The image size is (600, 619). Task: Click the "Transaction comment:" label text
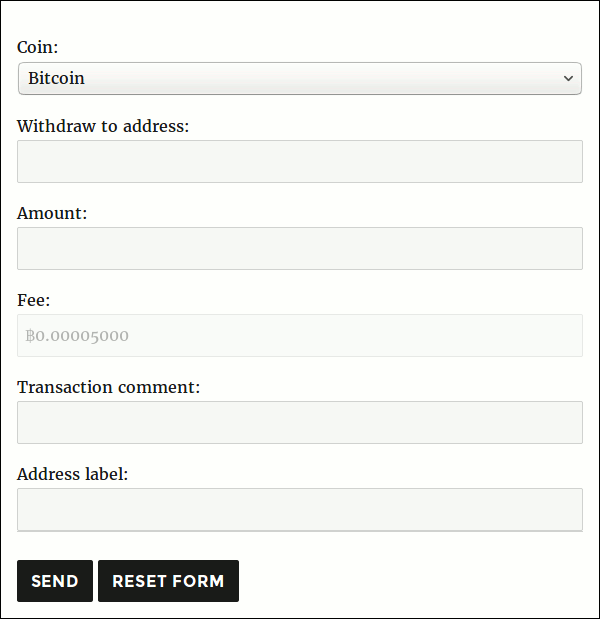coord(108,387)
